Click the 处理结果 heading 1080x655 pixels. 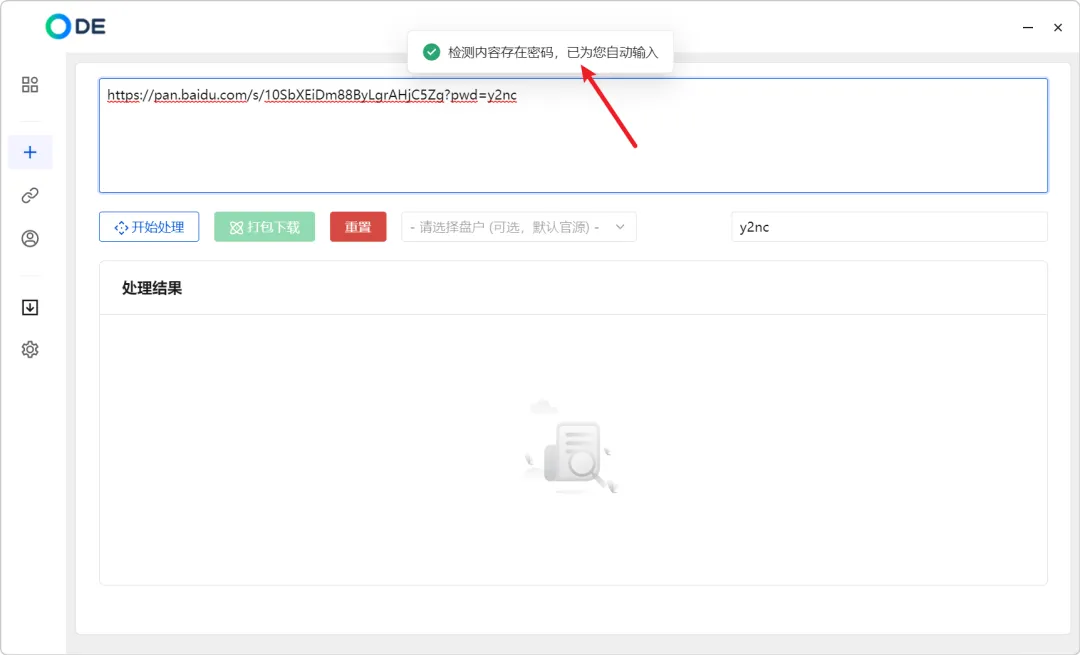[152, 288]
